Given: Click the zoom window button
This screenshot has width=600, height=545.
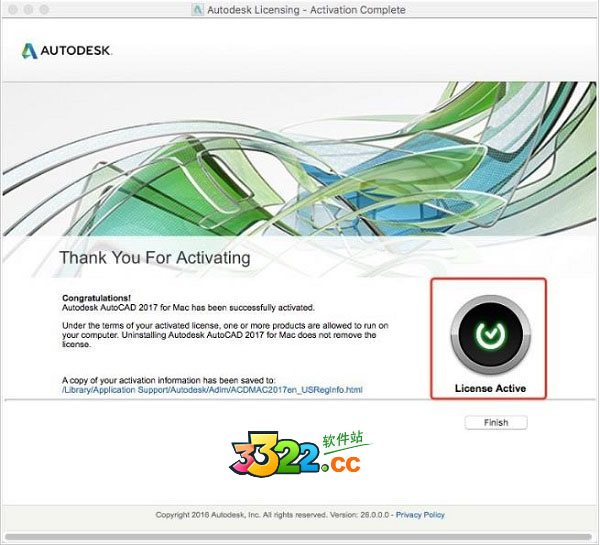Looking at the screenshot, I should (44, 9).
